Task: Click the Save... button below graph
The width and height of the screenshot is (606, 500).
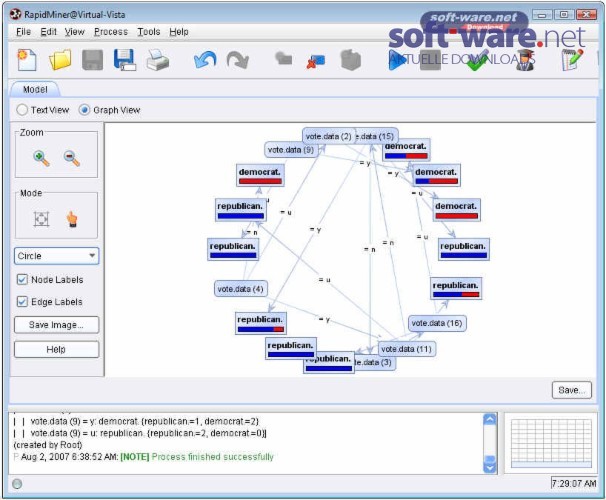Action: pyautogui.click(x=572, y=390)
